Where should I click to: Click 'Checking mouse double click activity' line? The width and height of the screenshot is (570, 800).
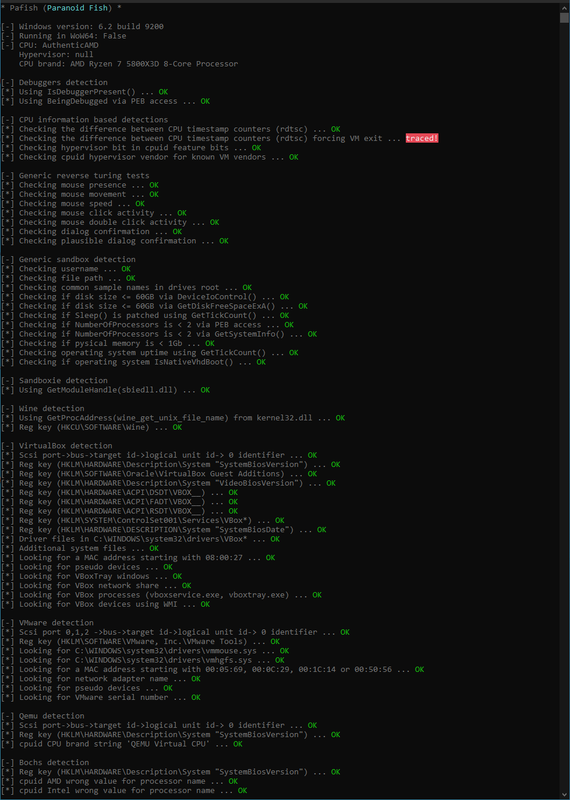click(x=110, y=222)
